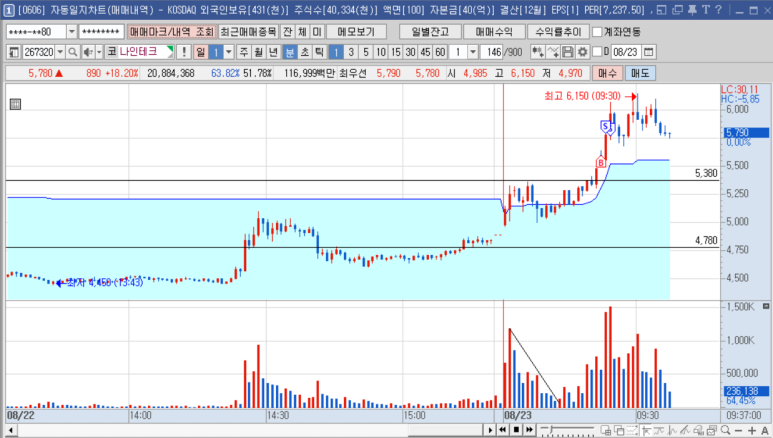The image size is (773, 438).
Task: Click the add candle indicator icon
Action: [x=537, y=52]
